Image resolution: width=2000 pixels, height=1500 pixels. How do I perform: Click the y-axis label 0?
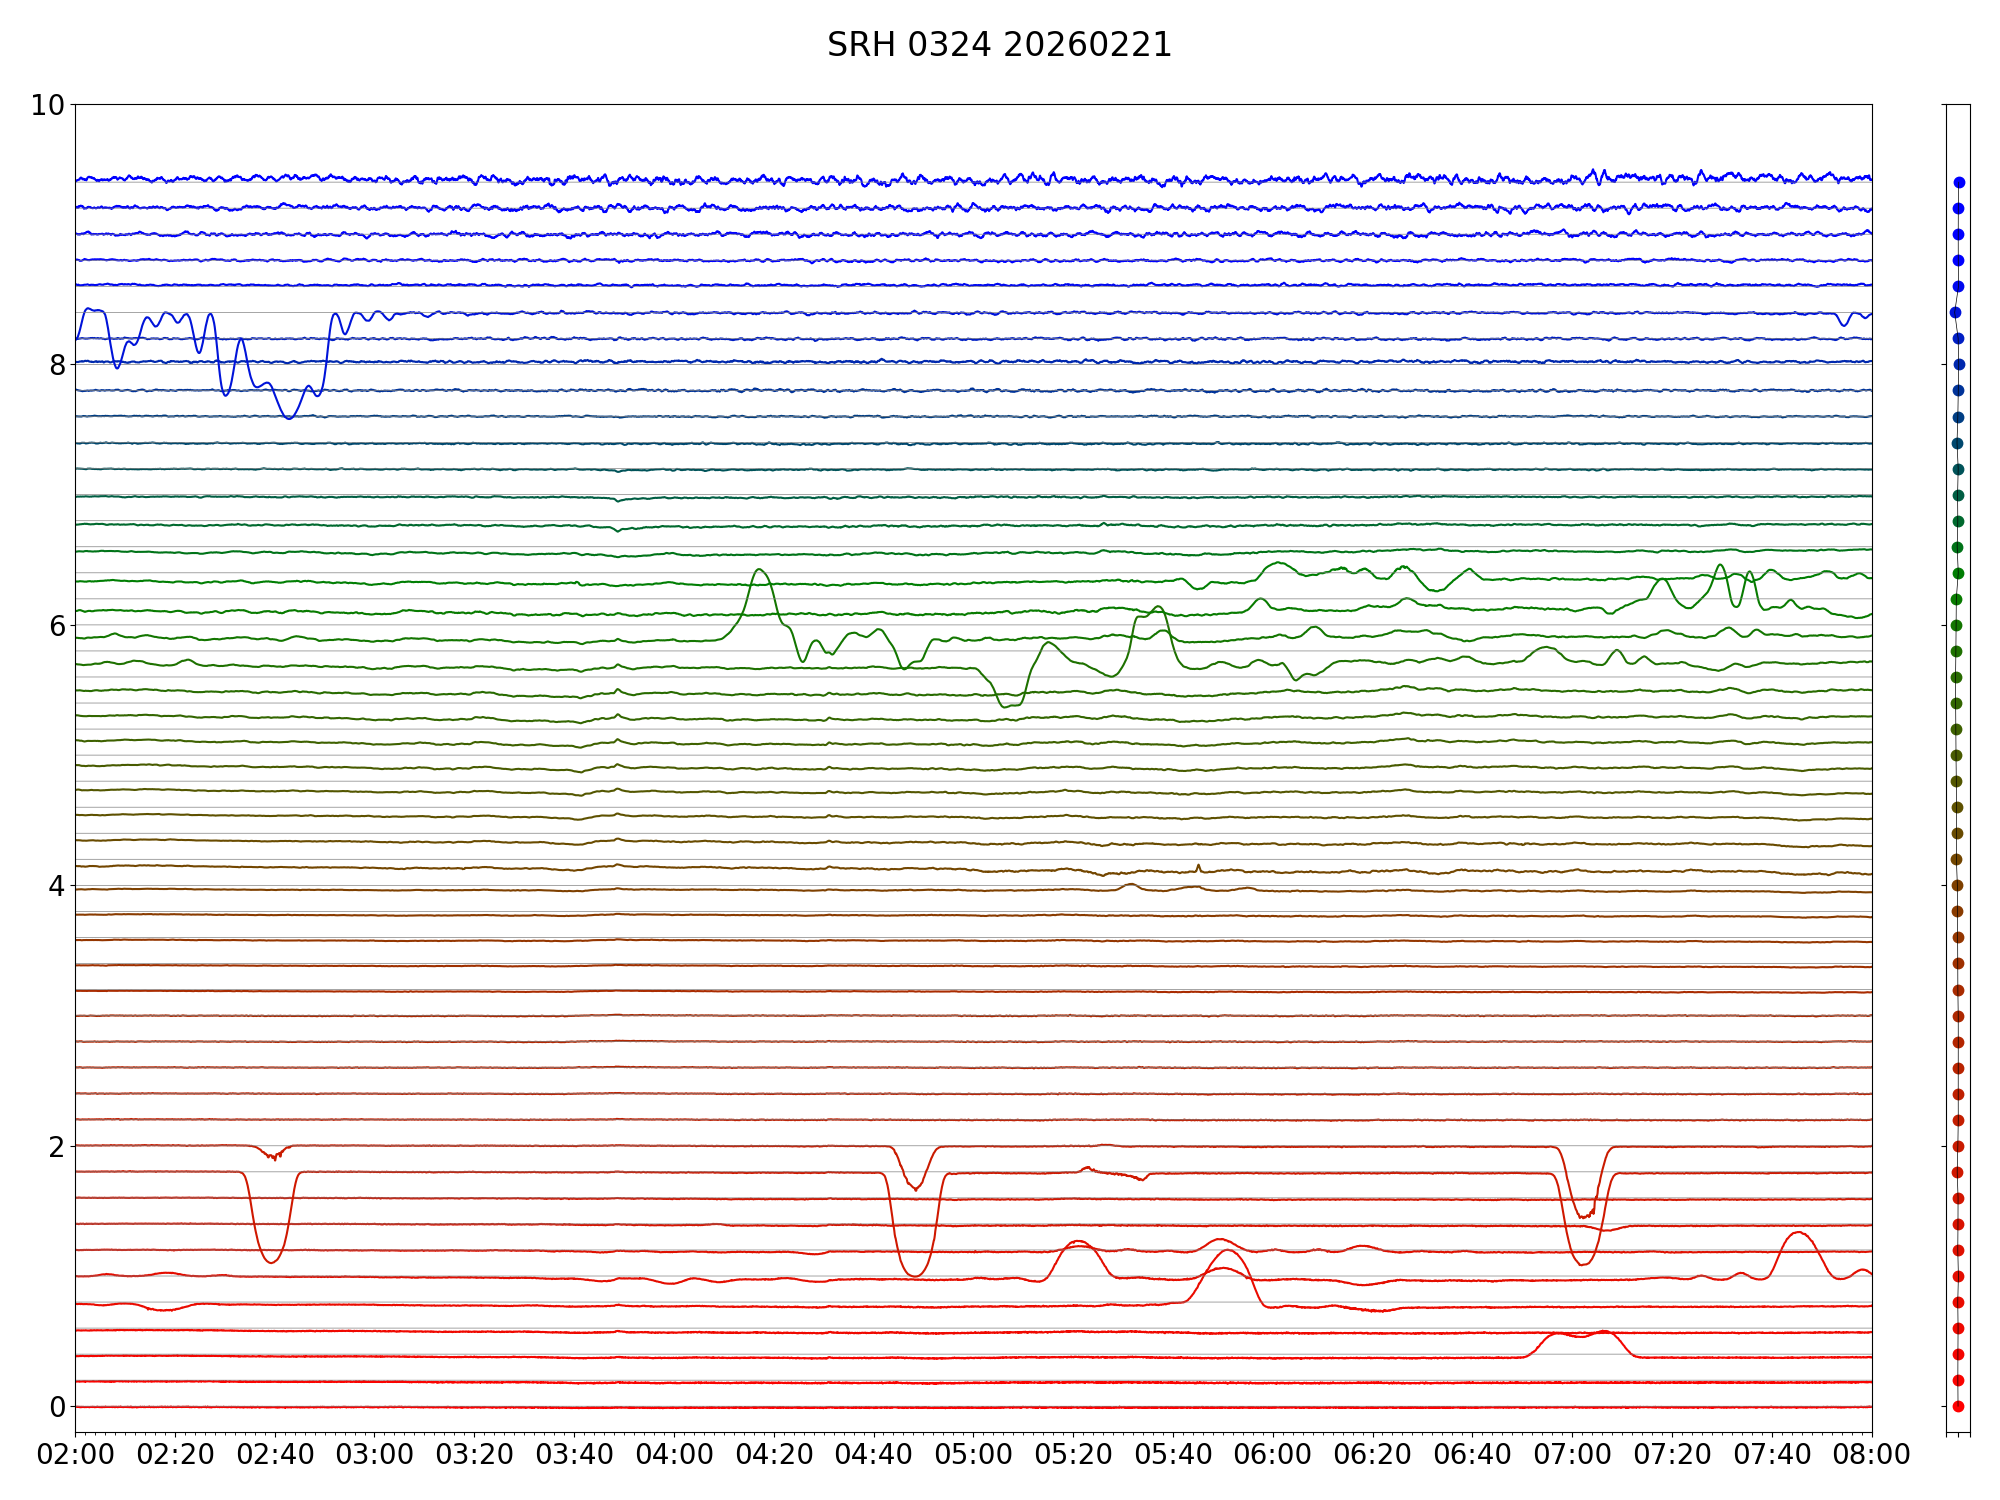point(57,1407)
